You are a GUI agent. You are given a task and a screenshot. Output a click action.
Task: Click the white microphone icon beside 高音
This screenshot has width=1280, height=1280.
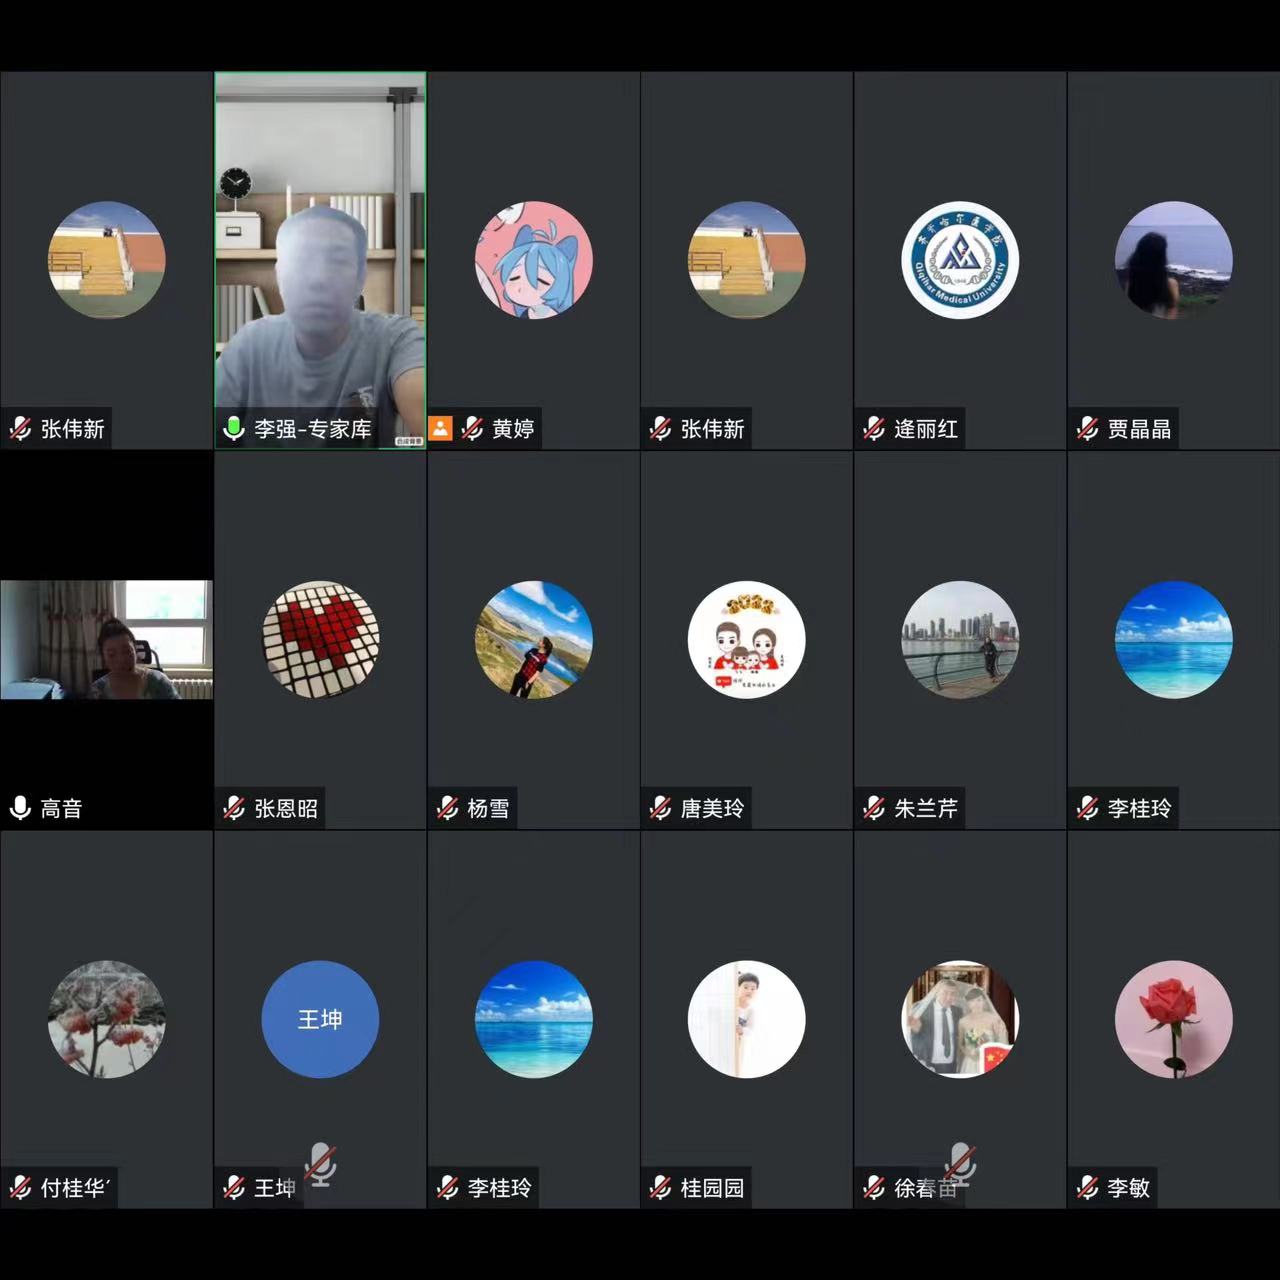pos(20,808)
